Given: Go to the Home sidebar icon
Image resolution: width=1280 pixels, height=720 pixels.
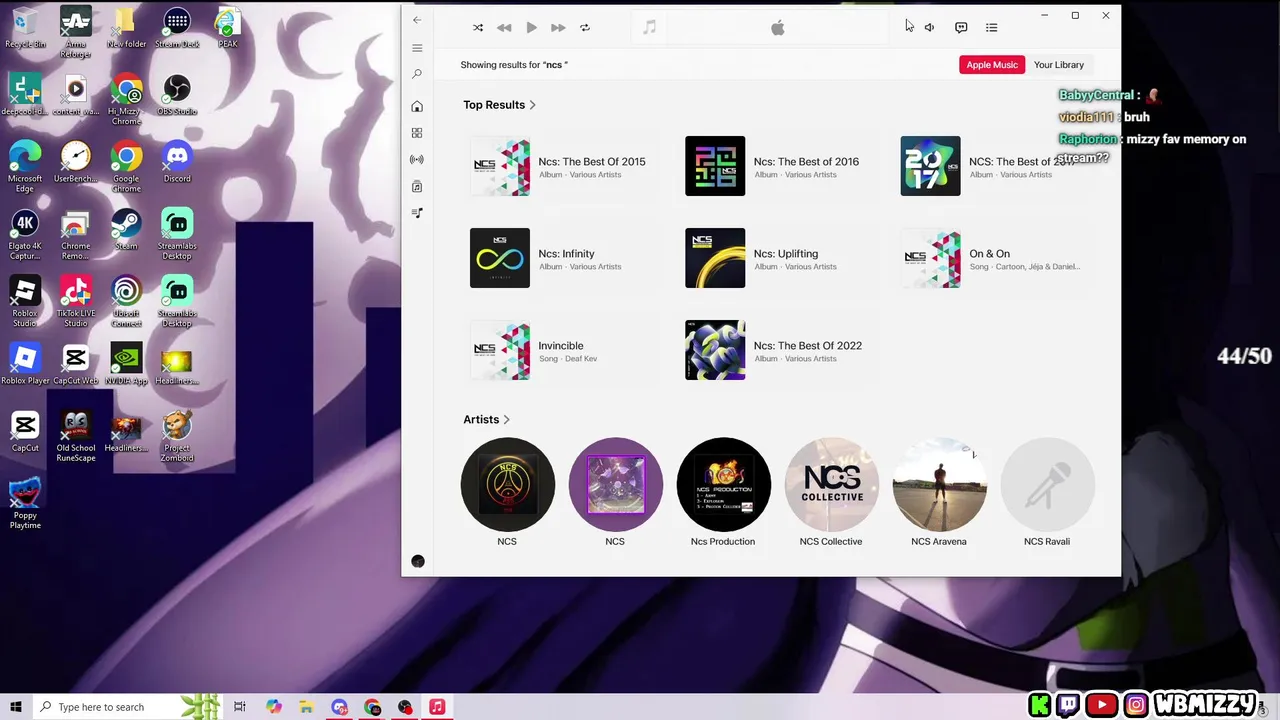Looking at the screenshot, I should tap(417, 107).
